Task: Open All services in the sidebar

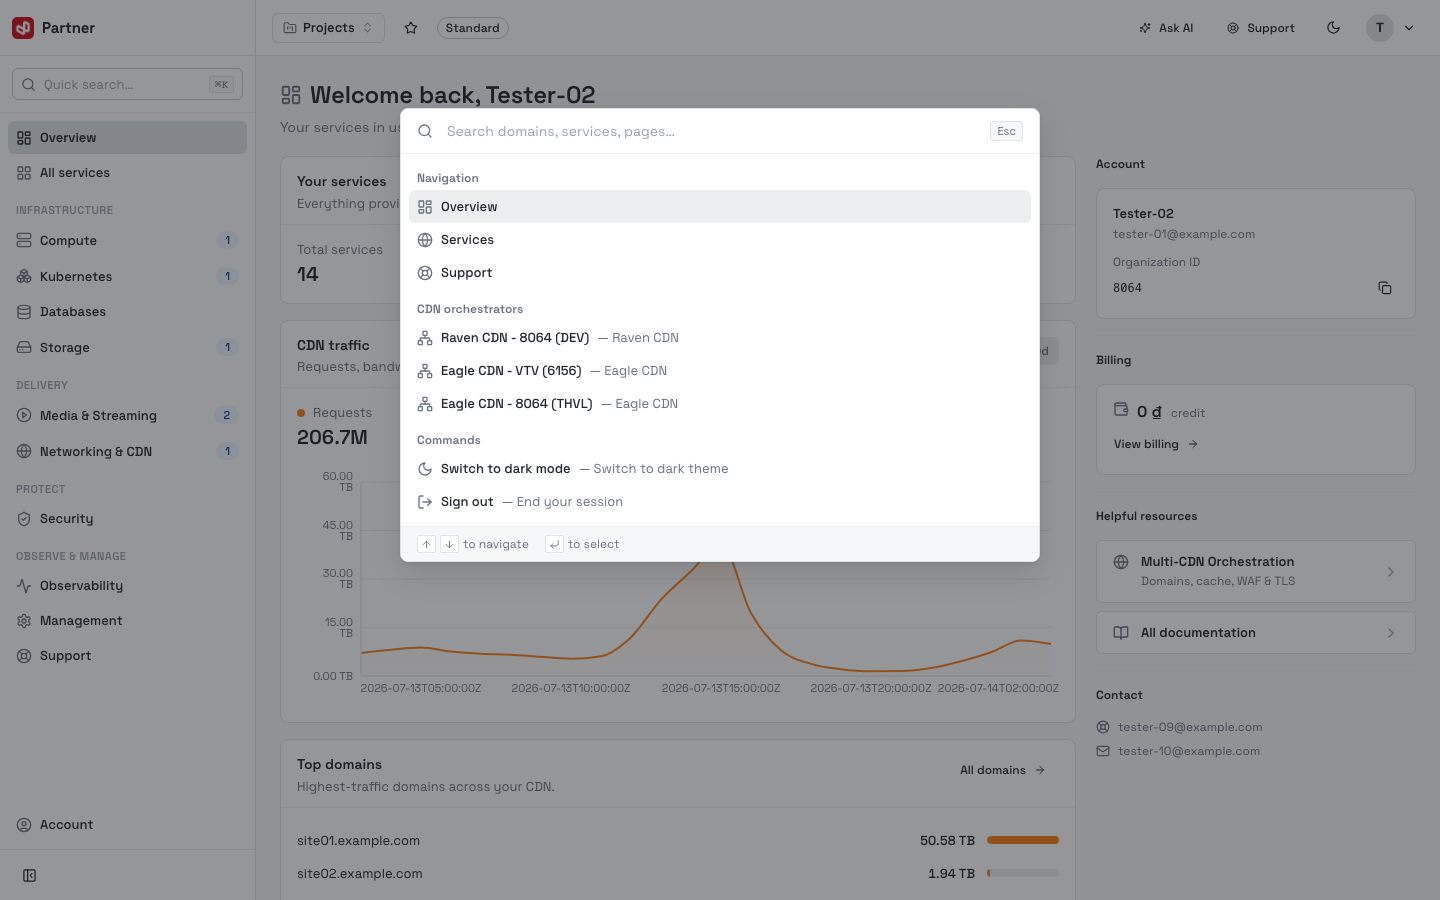Action: (x=127, y=173)
